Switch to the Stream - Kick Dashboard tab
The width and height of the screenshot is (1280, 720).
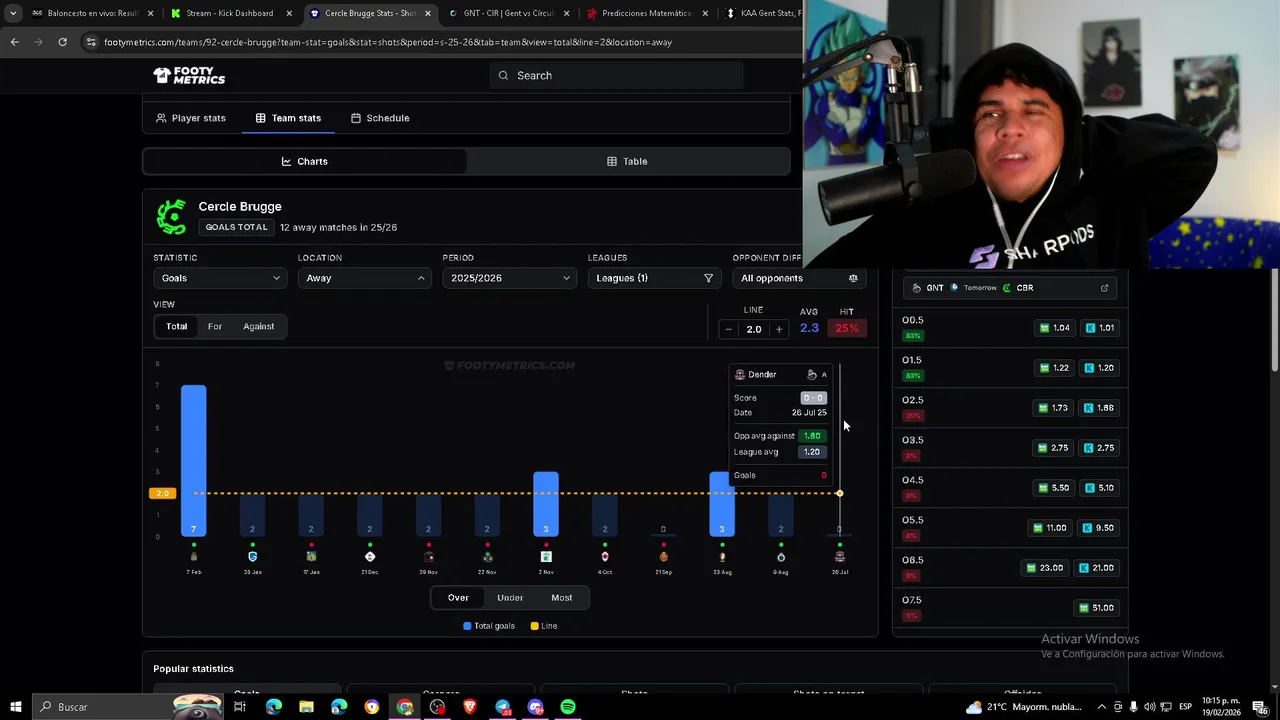pos(230,13)
